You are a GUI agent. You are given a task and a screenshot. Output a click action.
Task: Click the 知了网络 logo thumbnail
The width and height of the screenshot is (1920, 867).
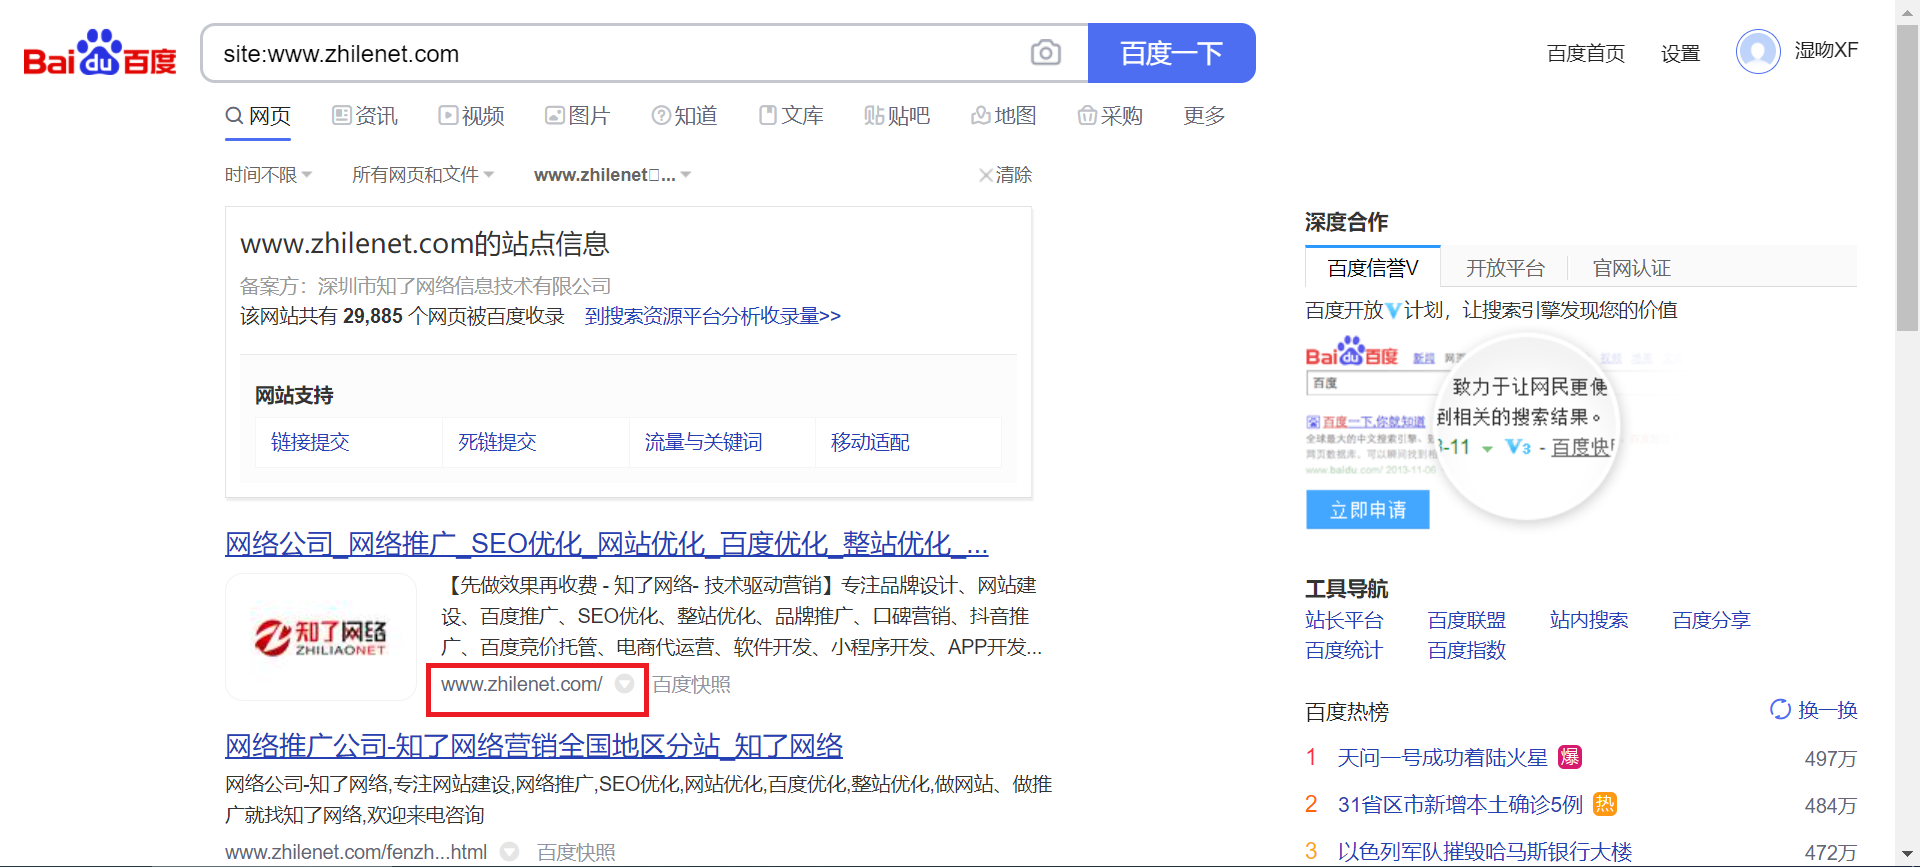321,637
